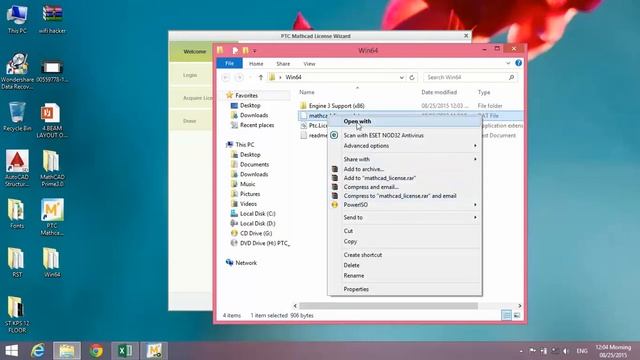This screenshot has width=640, height=360.
Task: Click the horizontal scrollbar in Win64 window
Action: 388,306
